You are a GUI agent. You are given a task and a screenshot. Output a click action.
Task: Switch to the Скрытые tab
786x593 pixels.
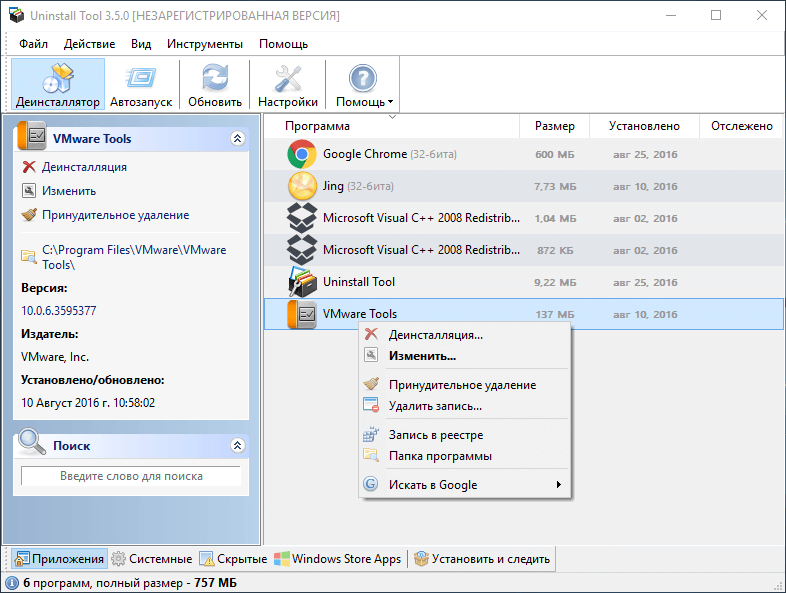point(234,558)
